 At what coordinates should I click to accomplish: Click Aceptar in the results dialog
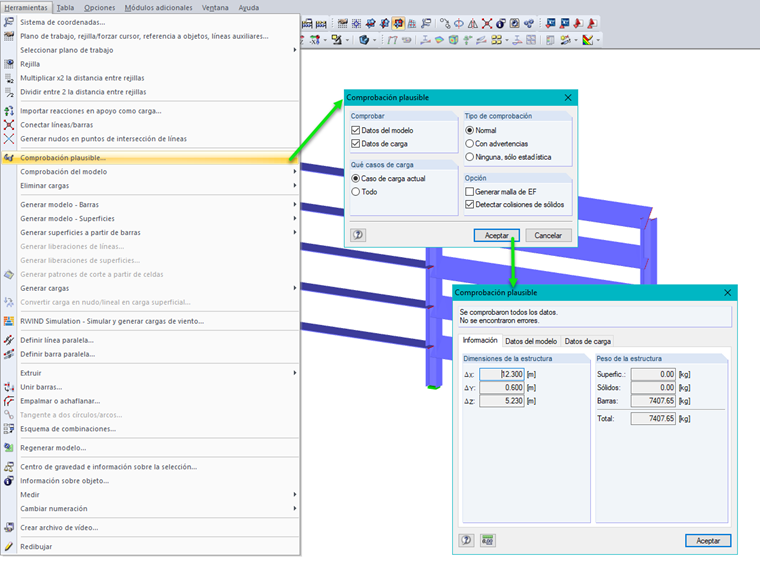coord(708,540)
